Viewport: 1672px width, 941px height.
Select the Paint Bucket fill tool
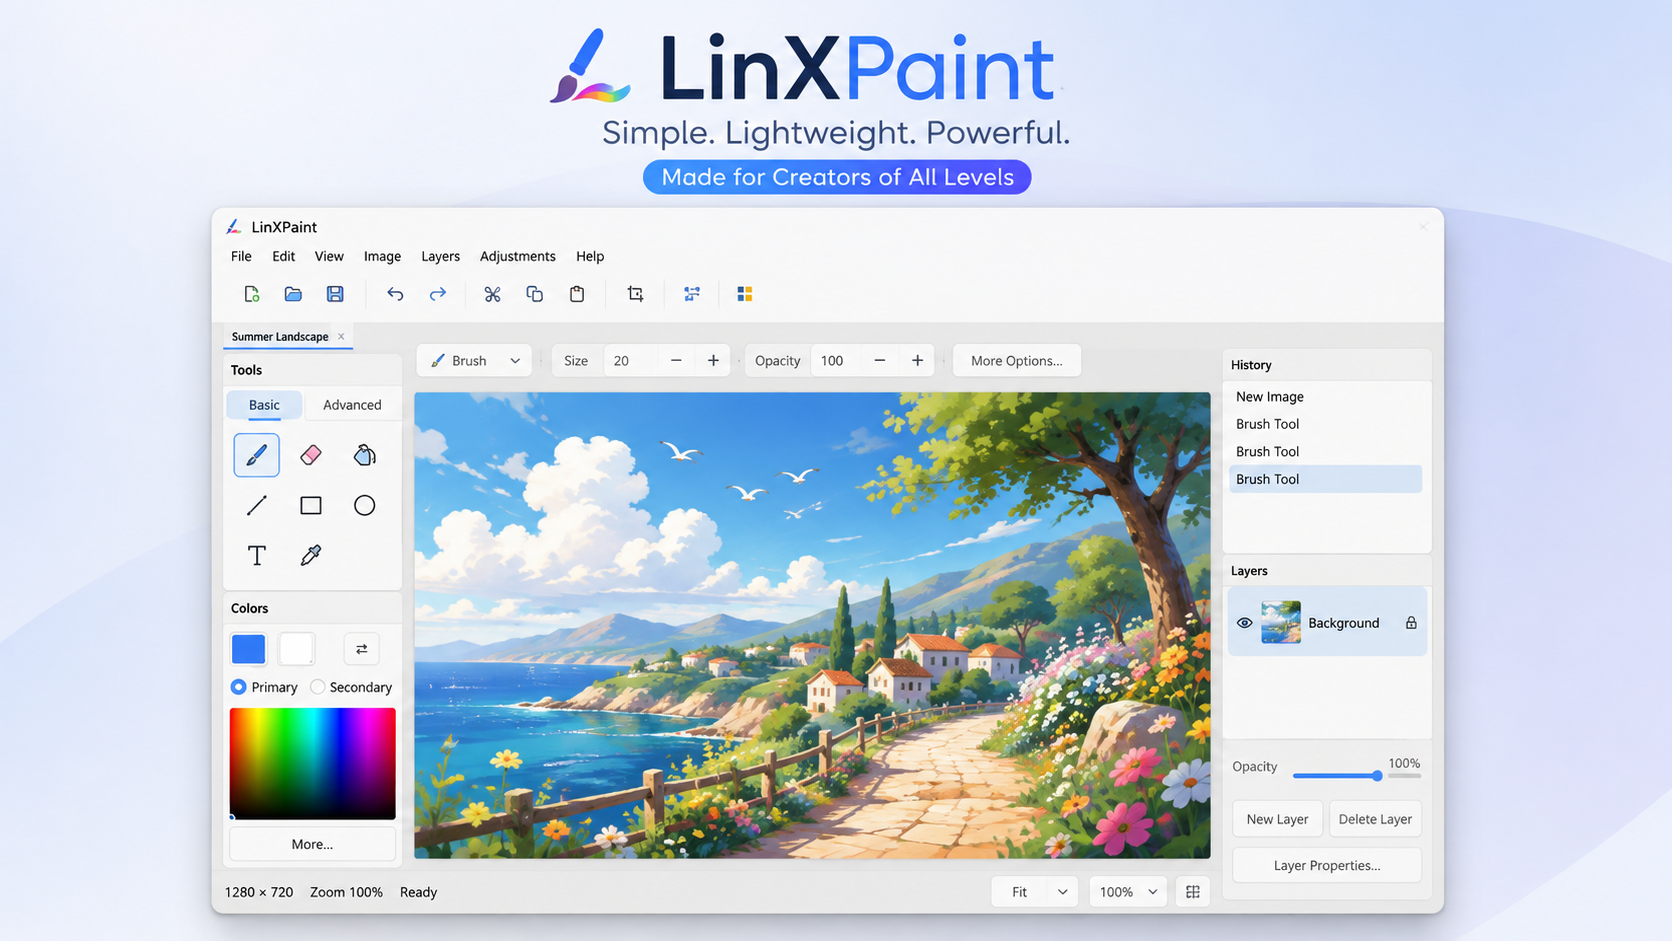pyautogui.click(x=365, y=455)
